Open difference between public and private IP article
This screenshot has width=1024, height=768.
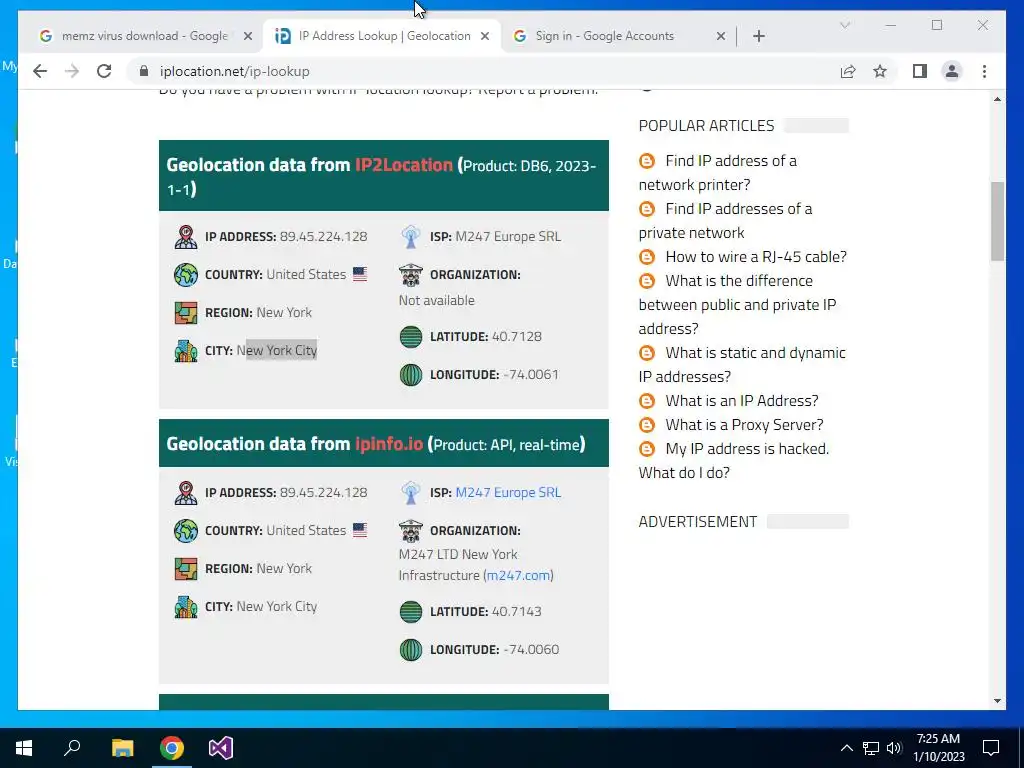coord(737,304)
